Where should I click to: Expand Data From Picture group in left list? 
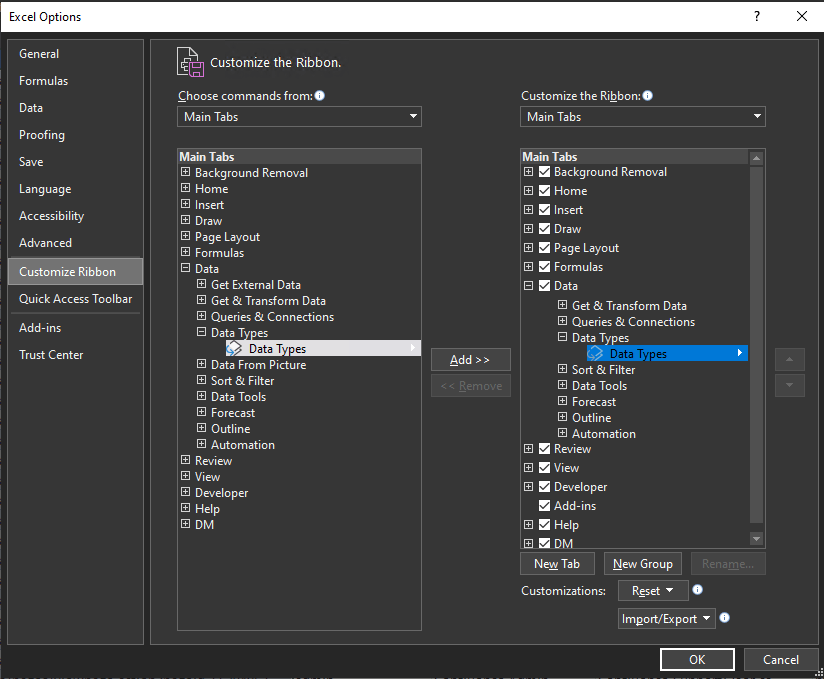(x=201, y=364)
